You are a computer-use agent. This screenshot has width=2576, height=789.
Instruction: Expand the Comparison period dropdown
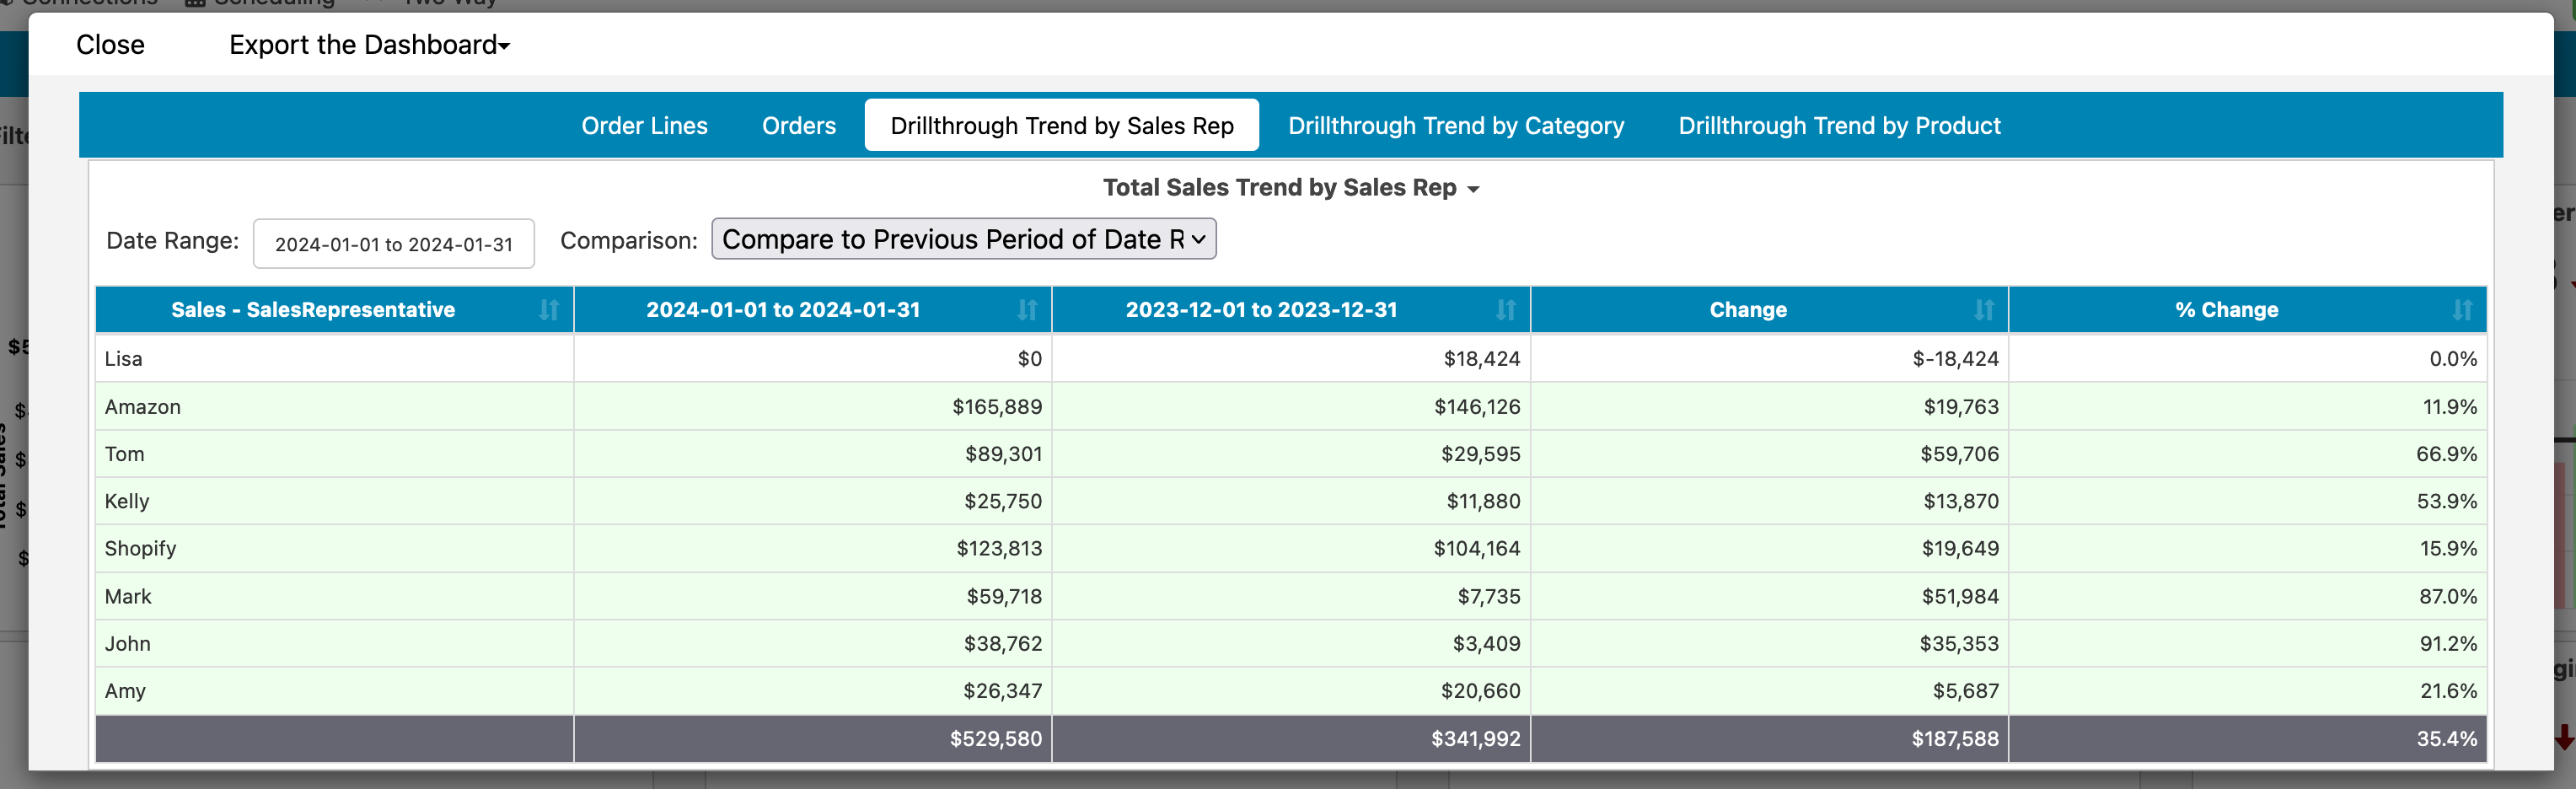pos(963,240)
